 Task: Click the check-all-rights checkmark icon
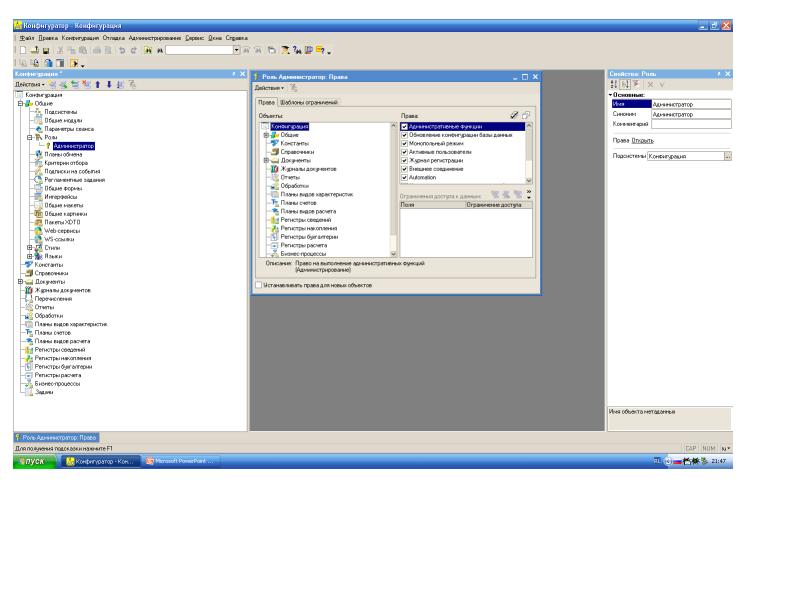pyautogui.click(x=514, y=115)
